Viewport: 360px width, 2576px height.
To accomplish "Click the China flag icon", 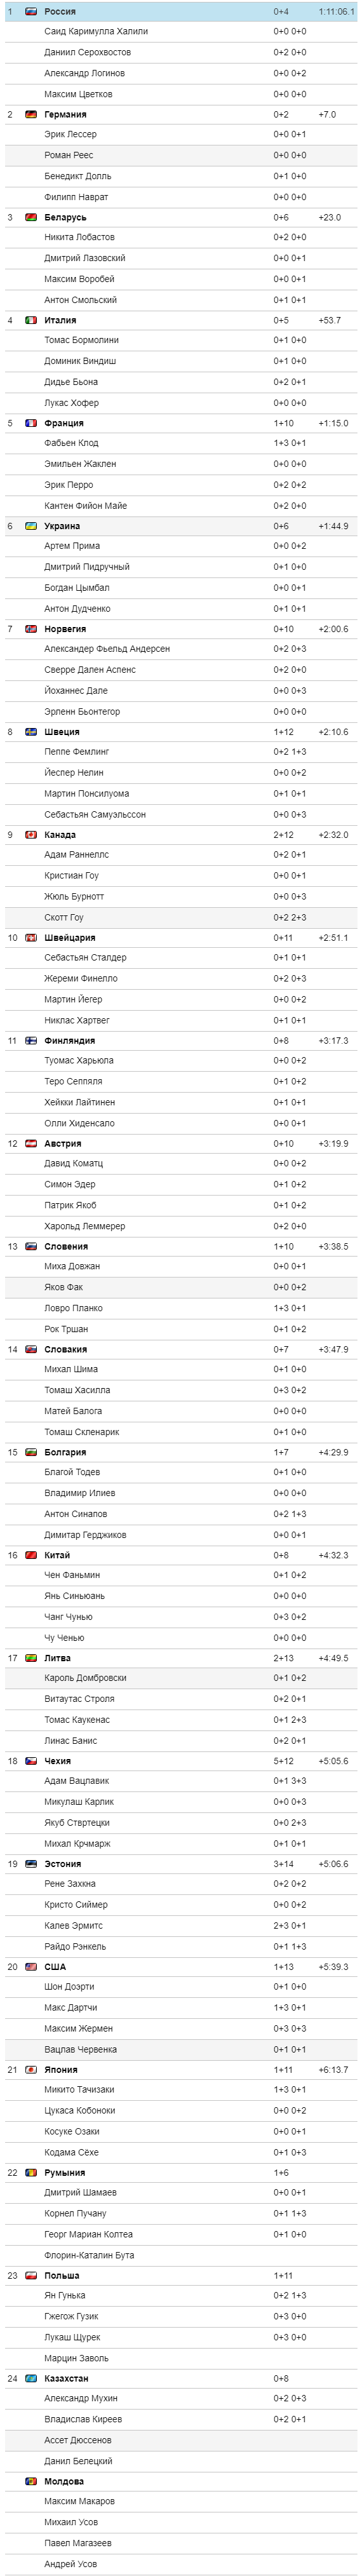I will (x=31, y=1555).
